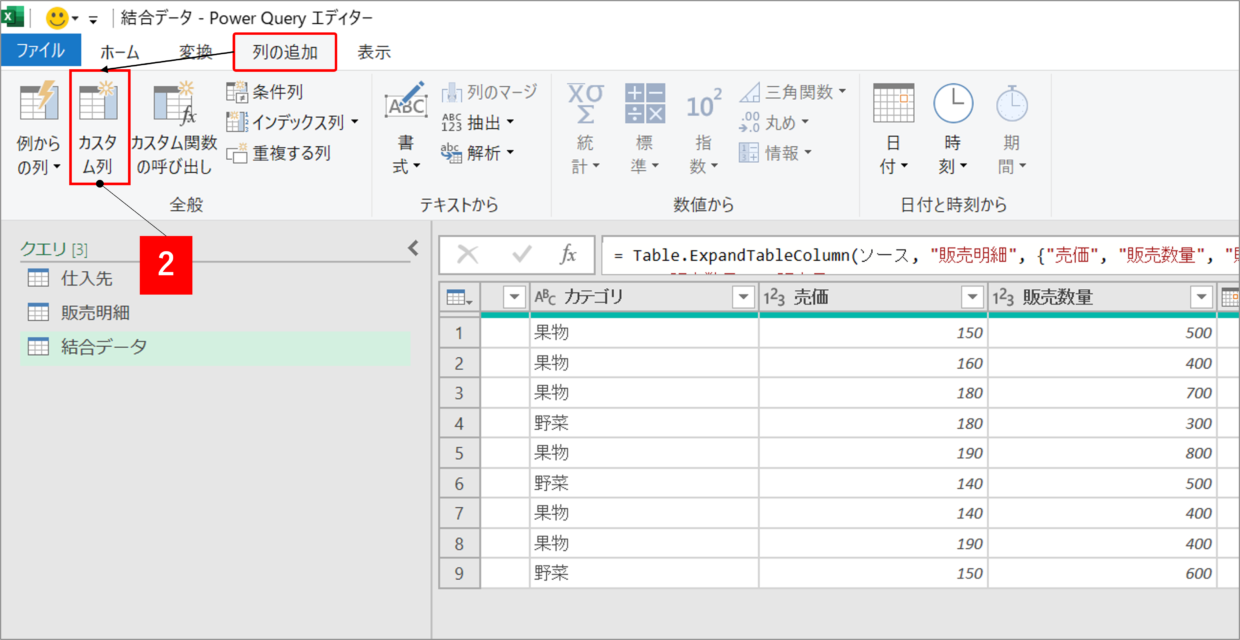
Task: Click the 売価 cell in row 1
Action: (x=873, y=333)
